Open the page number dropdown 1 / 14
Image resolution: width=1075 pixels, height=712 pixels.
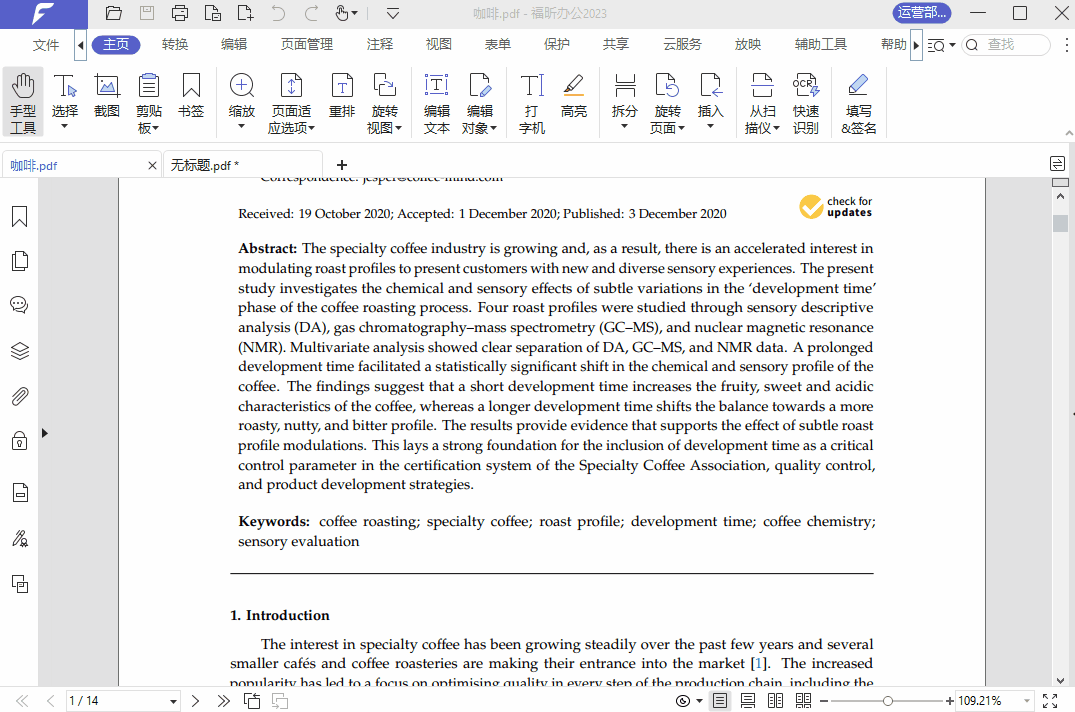coord(173,701)
